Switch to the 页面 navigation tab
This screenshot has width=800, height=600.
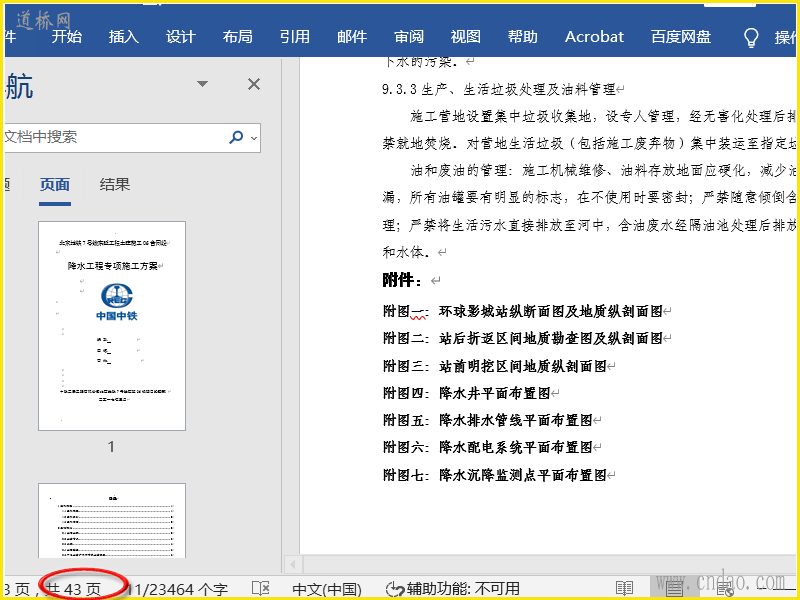pos(55,185)
